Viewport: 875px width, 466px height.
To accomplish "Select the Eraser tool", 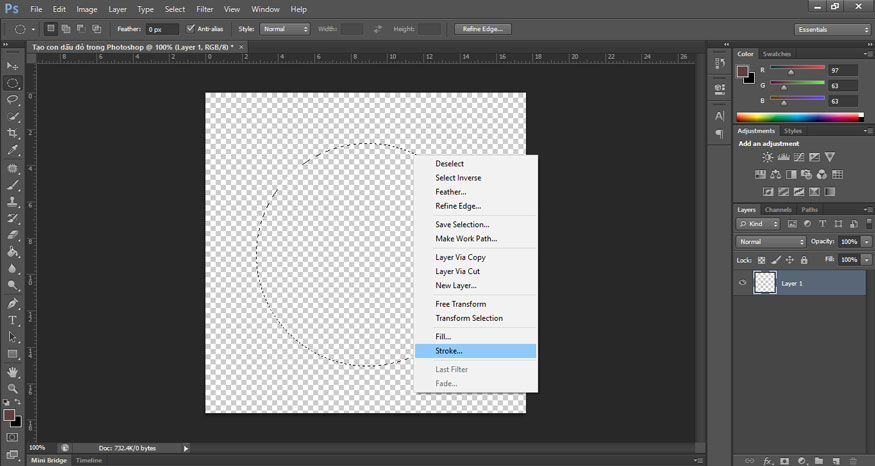I will click(x=12, y=235).
